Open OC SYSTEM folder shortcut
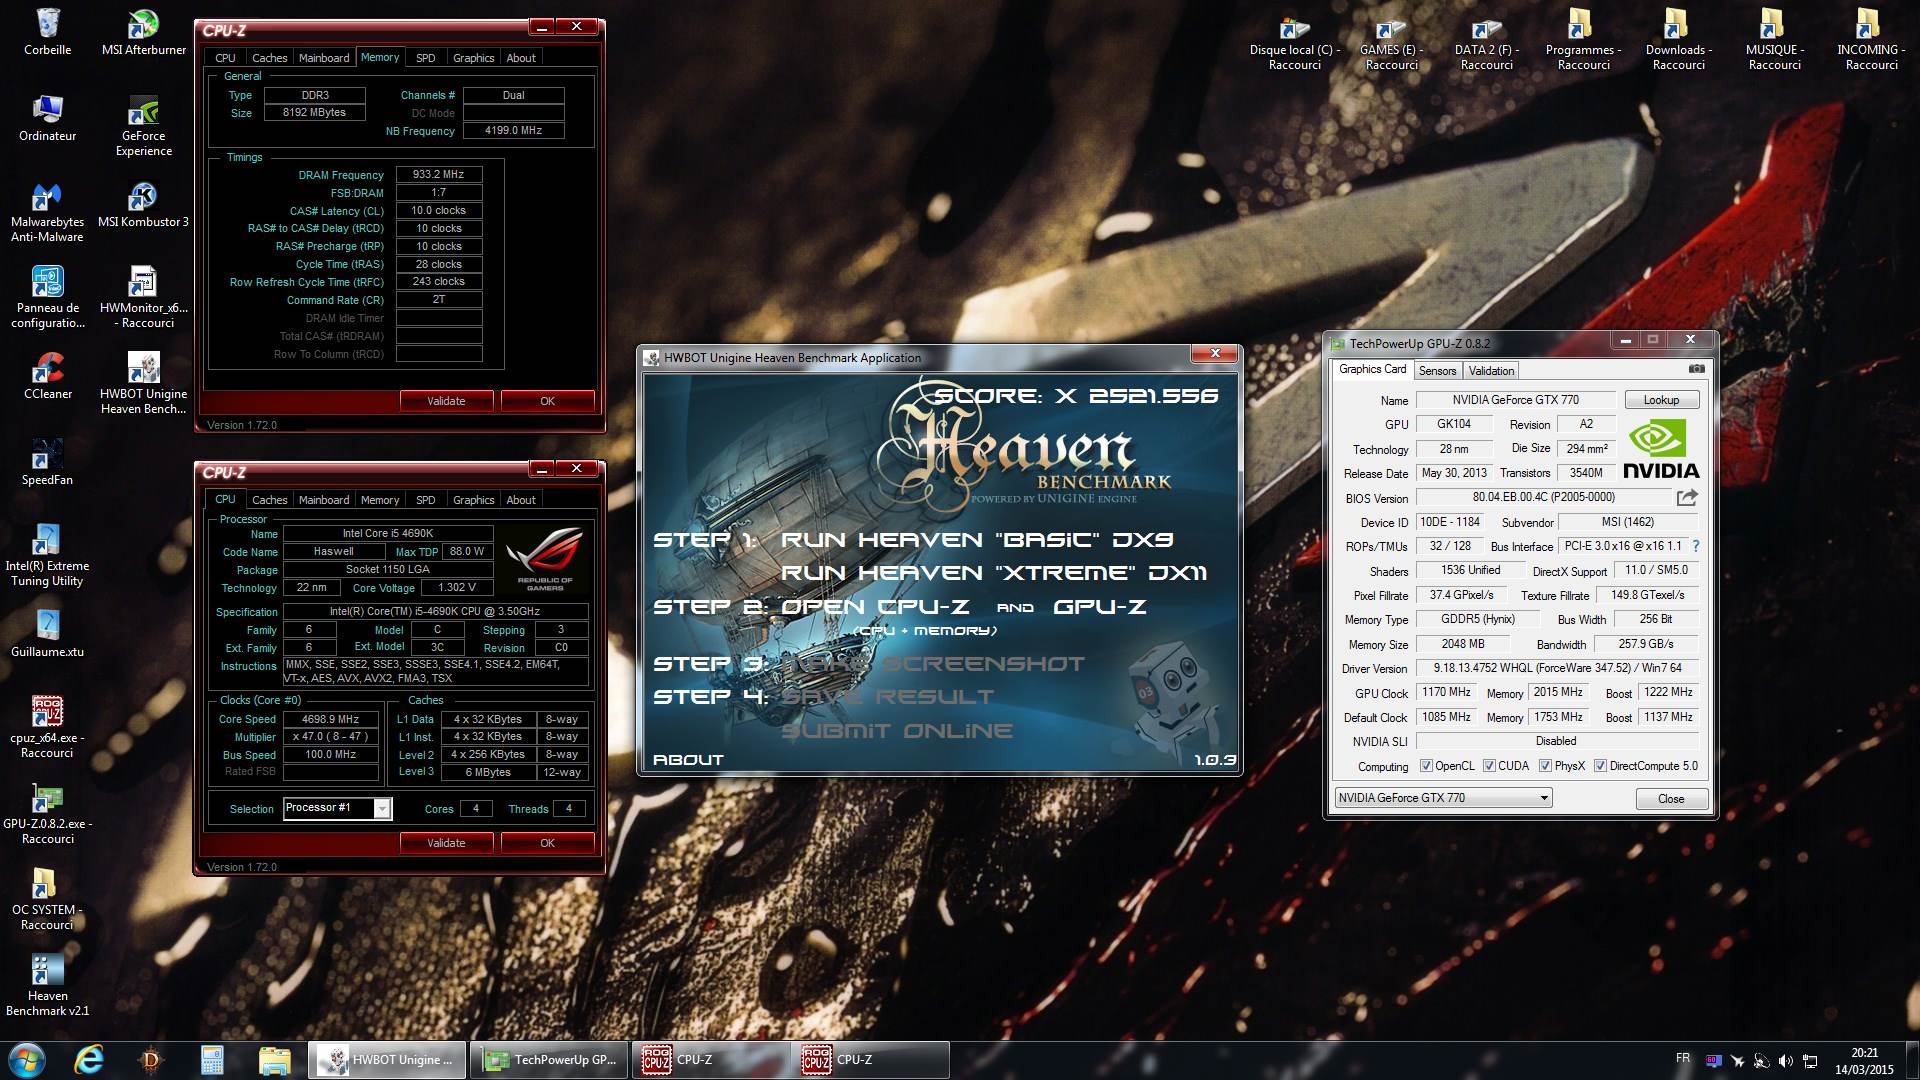The height and width of the screenshot is (1080, 1920). pyautogui.click(x=47, y=900)
